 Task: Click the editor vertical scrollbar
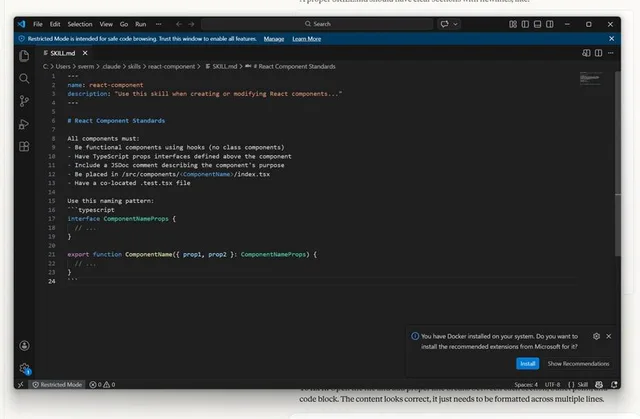point(618,163)
